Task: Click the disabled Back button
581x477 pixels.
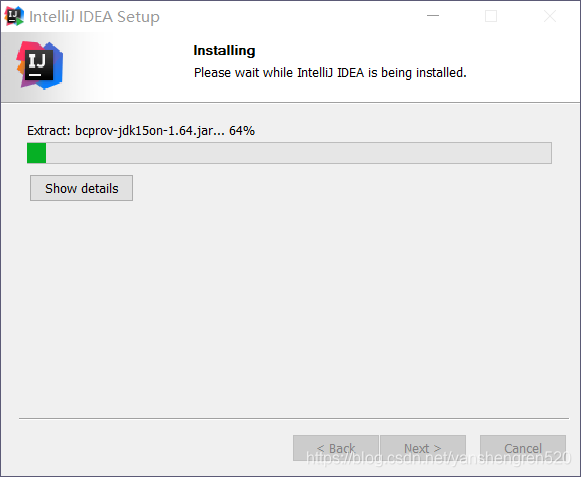Action: click(x=336, y=448)
